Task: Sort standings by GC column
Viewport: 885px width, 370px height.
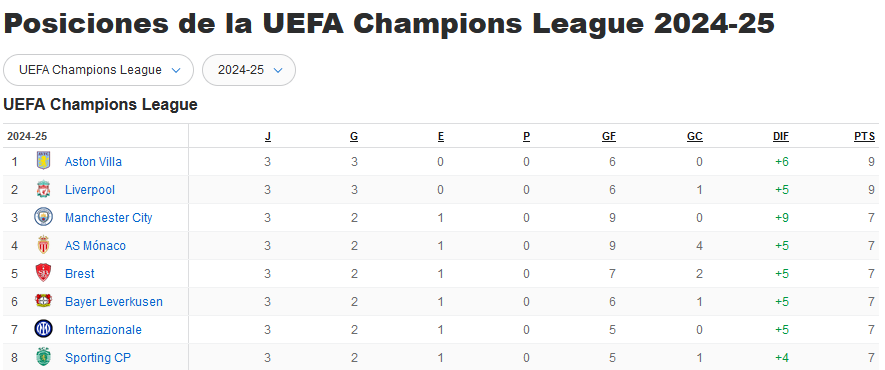Action: (x=695, y=136)
